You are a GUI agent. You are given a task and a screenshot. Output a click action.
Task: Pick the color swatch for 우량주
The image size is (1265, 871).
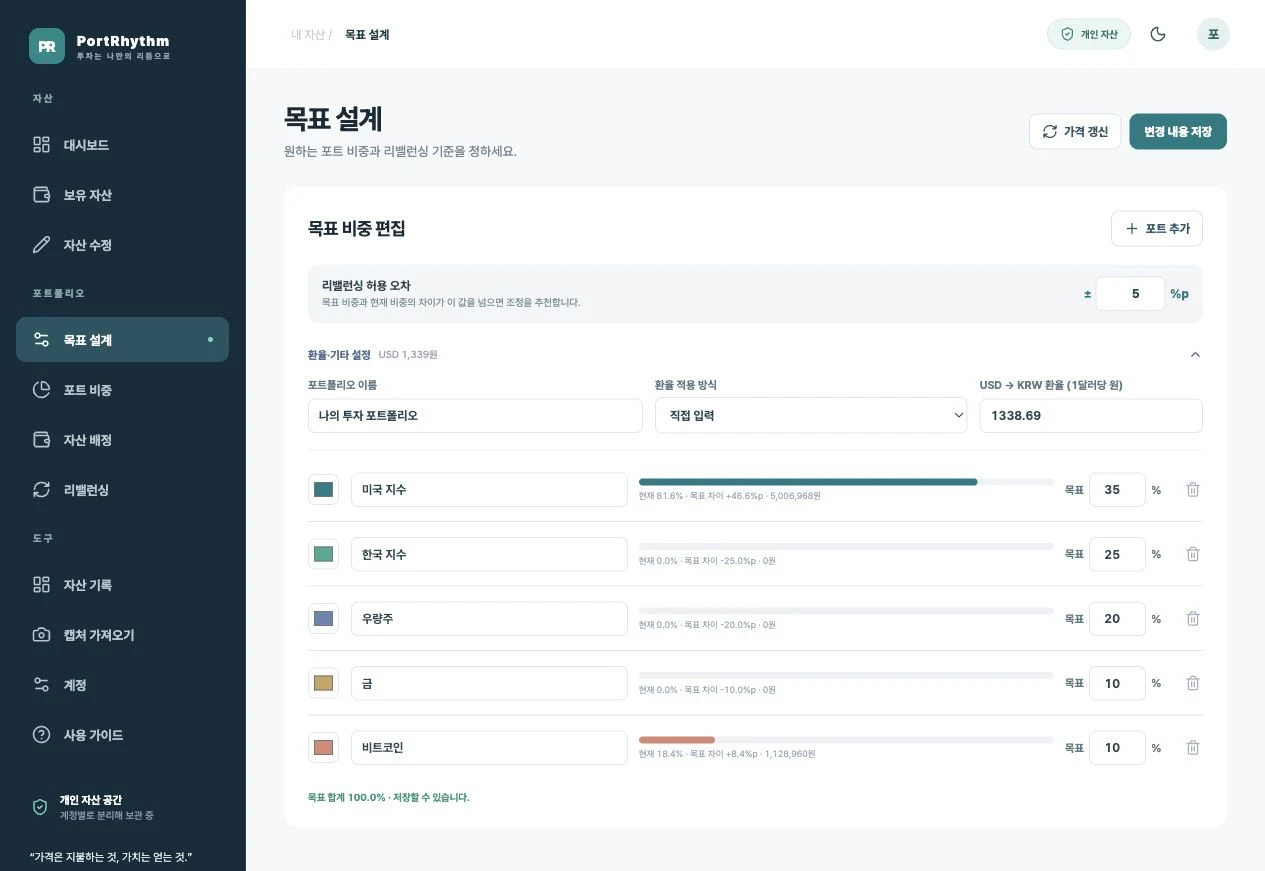click(x=323, y=619)
